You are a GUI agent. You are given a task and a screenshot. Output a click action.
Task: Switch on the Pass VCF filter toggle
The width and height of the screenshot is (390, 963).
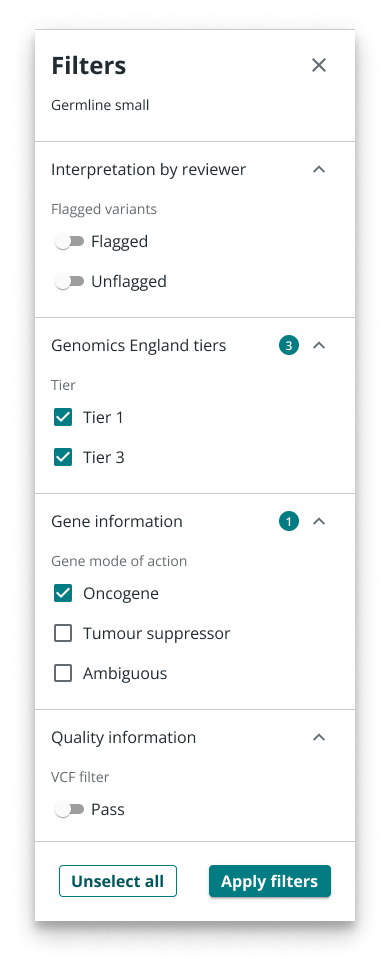(x=69, y=809)
